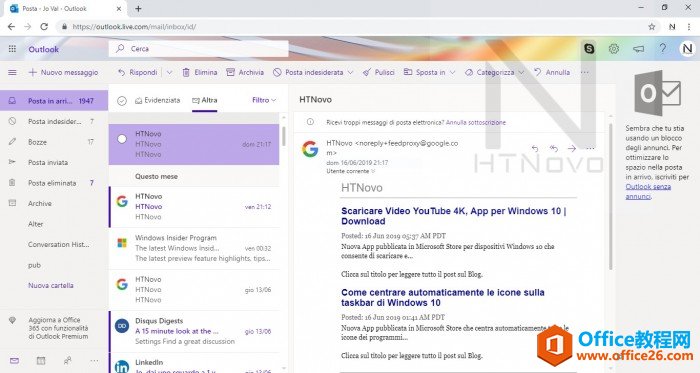Open the app launcher grid
The image size is (700, 373).
pyautogui.click(x=12, y=49)
